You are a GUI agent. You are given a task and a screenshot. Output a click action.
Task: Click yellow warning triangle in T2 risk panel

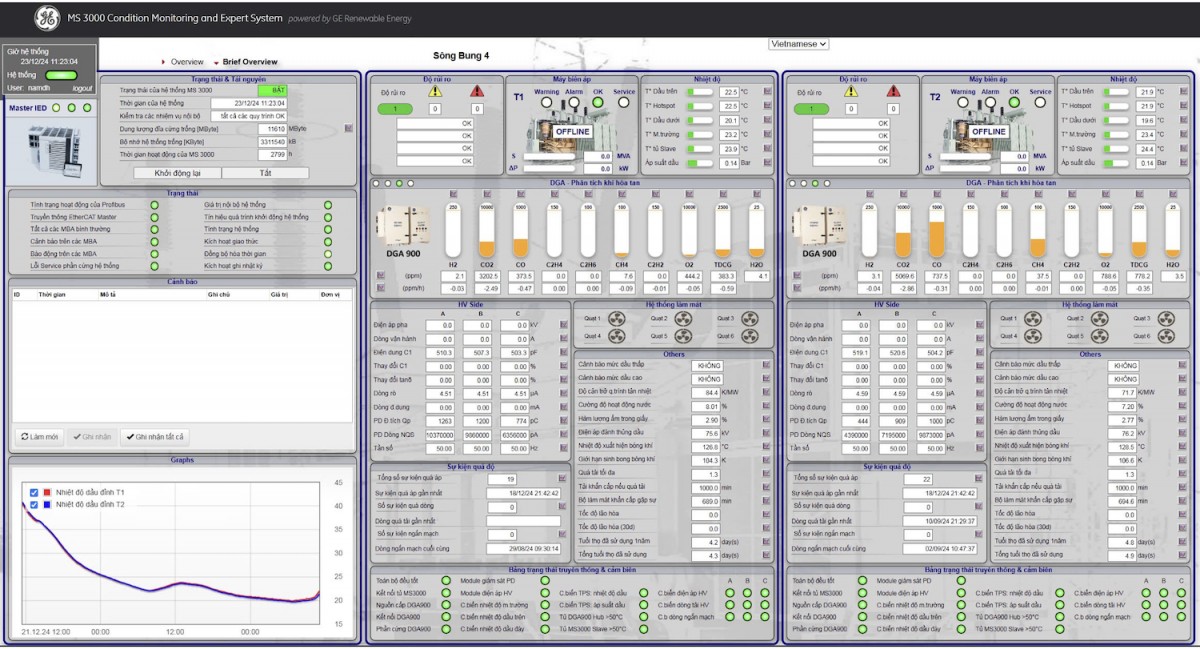coord(851,91)
